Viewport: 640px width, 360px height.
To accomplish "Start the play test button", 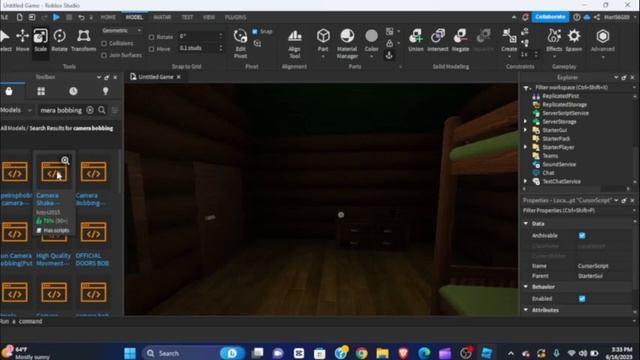I will [56, 17].
